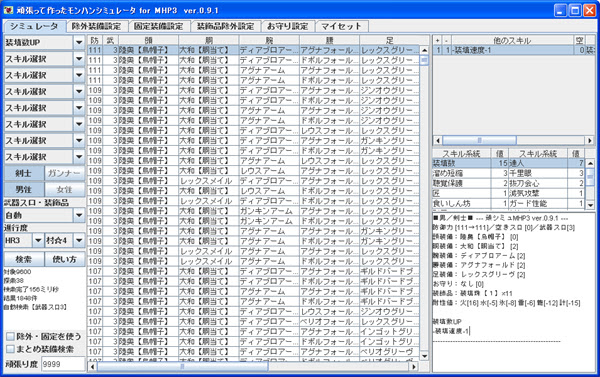The height and width of the screenshot is (377, 600).
Task: Choose the 男性 gender toggle
Action: point(24,189)
